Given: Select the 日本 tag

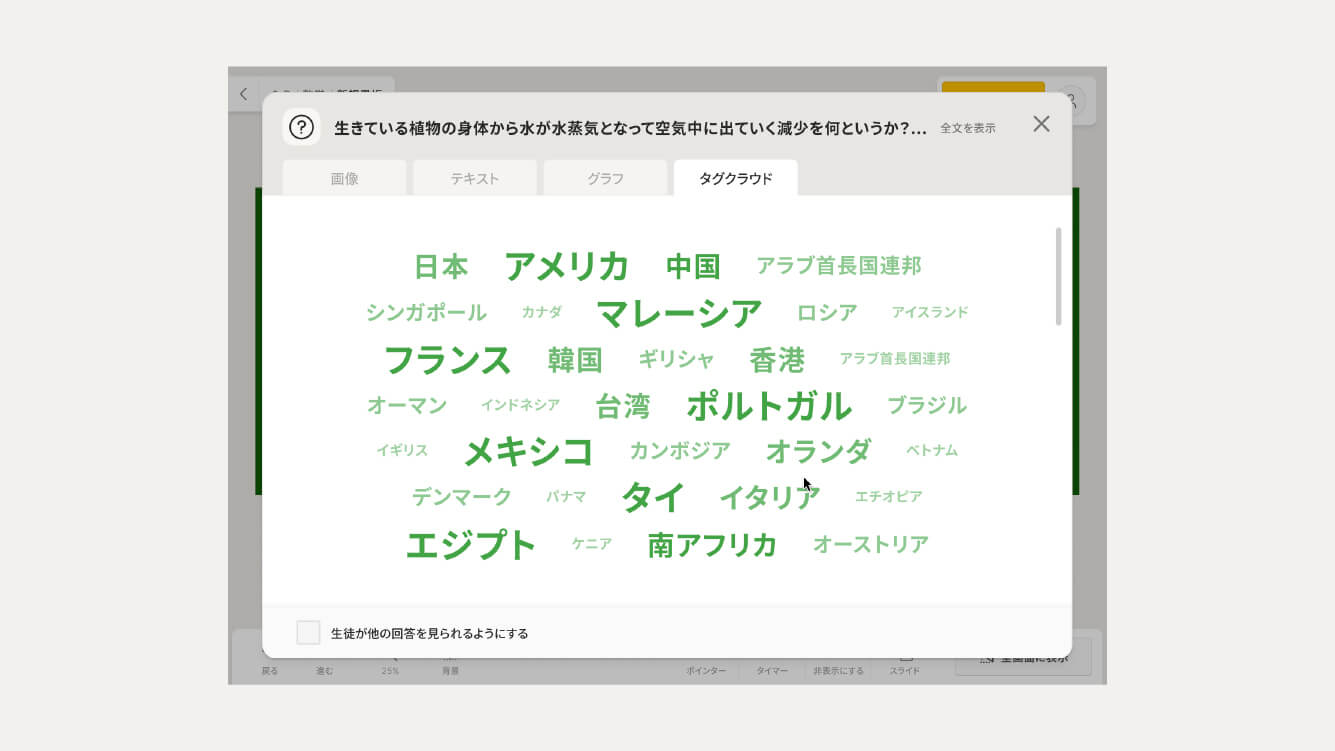Looking at the screenshot, I should [441, 267].
